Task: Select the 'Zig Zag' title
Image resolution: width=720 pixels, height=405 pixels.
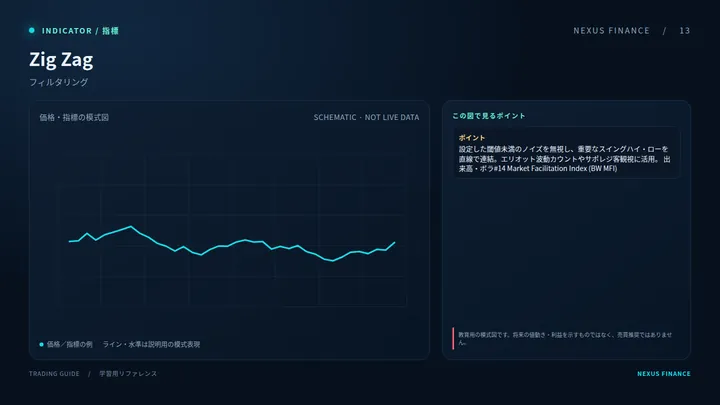Action: [61, 60]
